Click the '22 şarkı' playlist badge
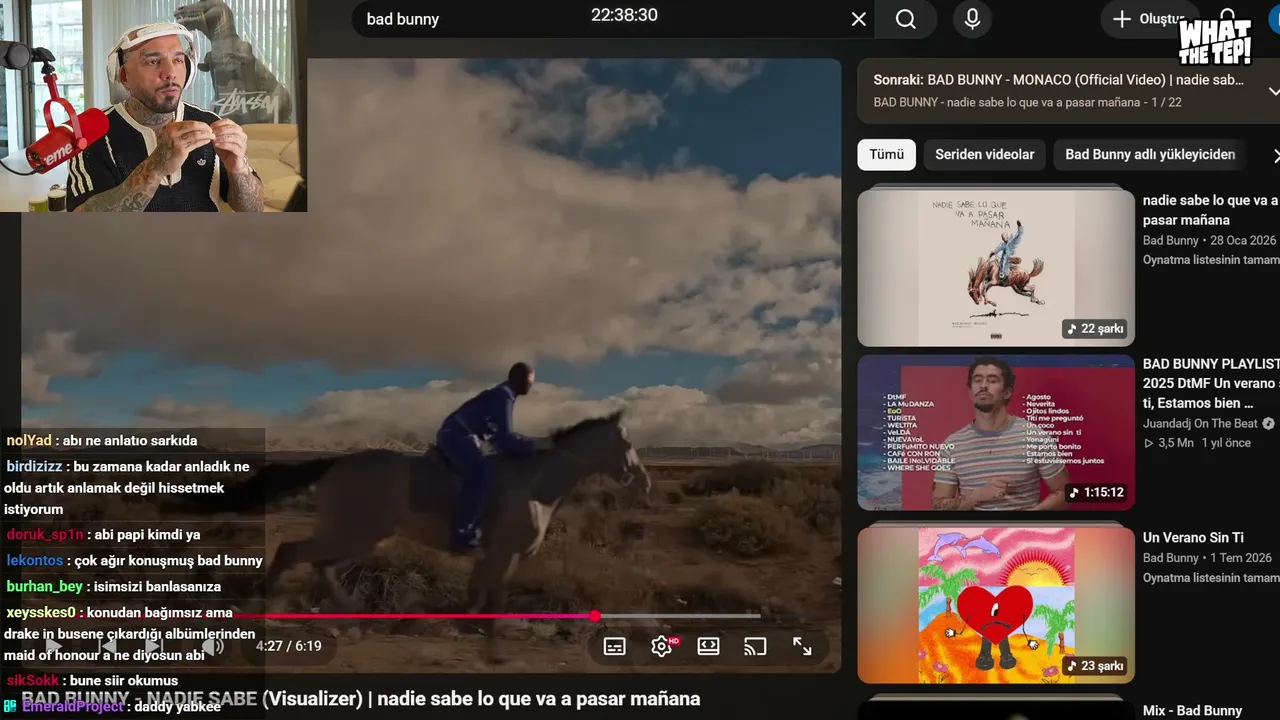Screen dimensions: 1280x720 pyautogui.click(x=1096, y=329)
